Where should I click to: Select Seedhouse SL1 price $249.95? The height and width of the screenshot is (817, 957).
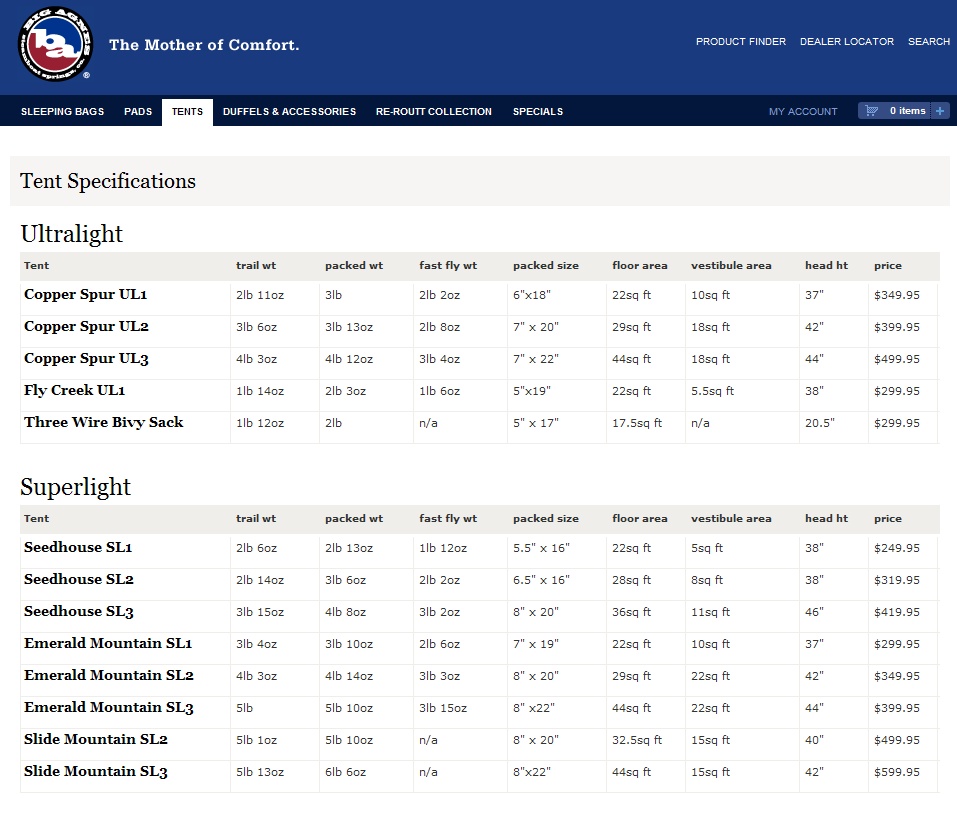point(897,549)
